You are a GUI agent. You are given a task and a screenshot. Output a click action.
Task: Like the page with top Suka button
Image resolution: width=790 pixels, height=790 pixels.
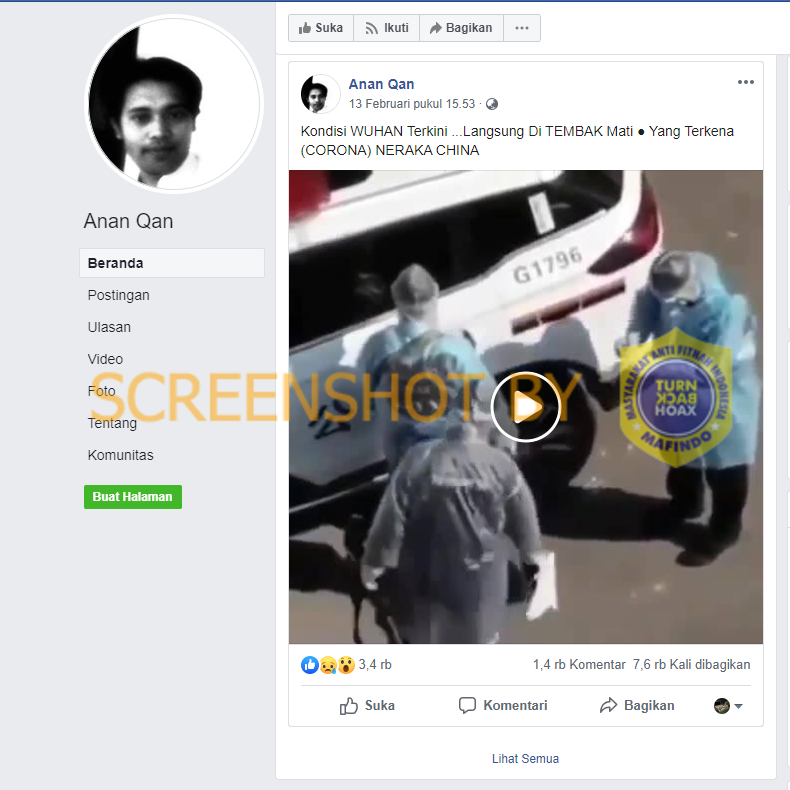tap(320, 28)
